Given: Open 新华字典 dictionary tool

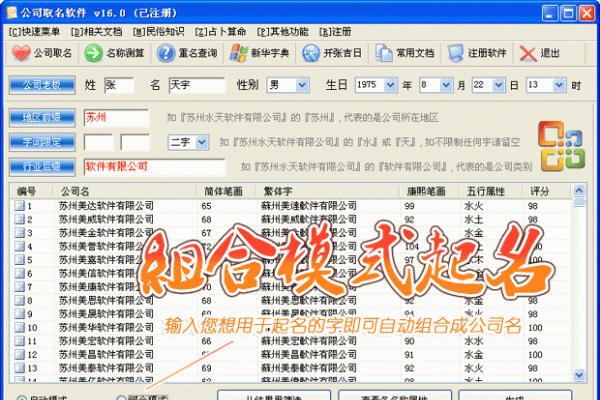Looking at the screenshot, I should [238, 53].
